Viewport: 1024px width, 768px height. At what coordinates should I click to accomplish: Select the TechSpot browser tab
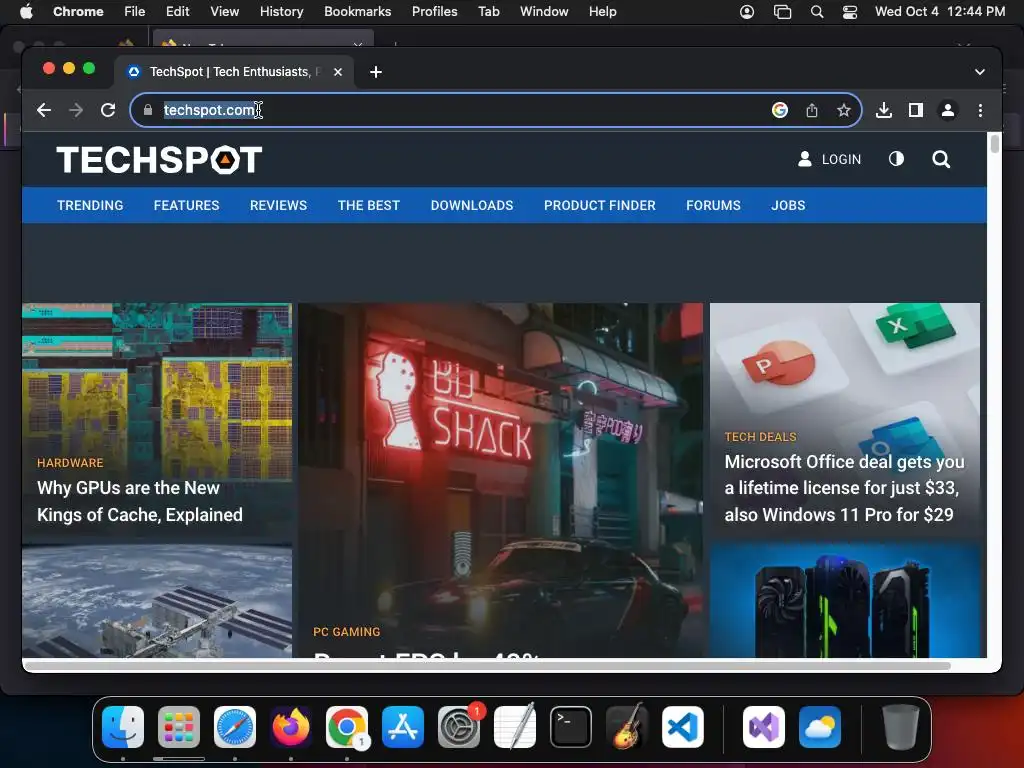coord(235,72)
